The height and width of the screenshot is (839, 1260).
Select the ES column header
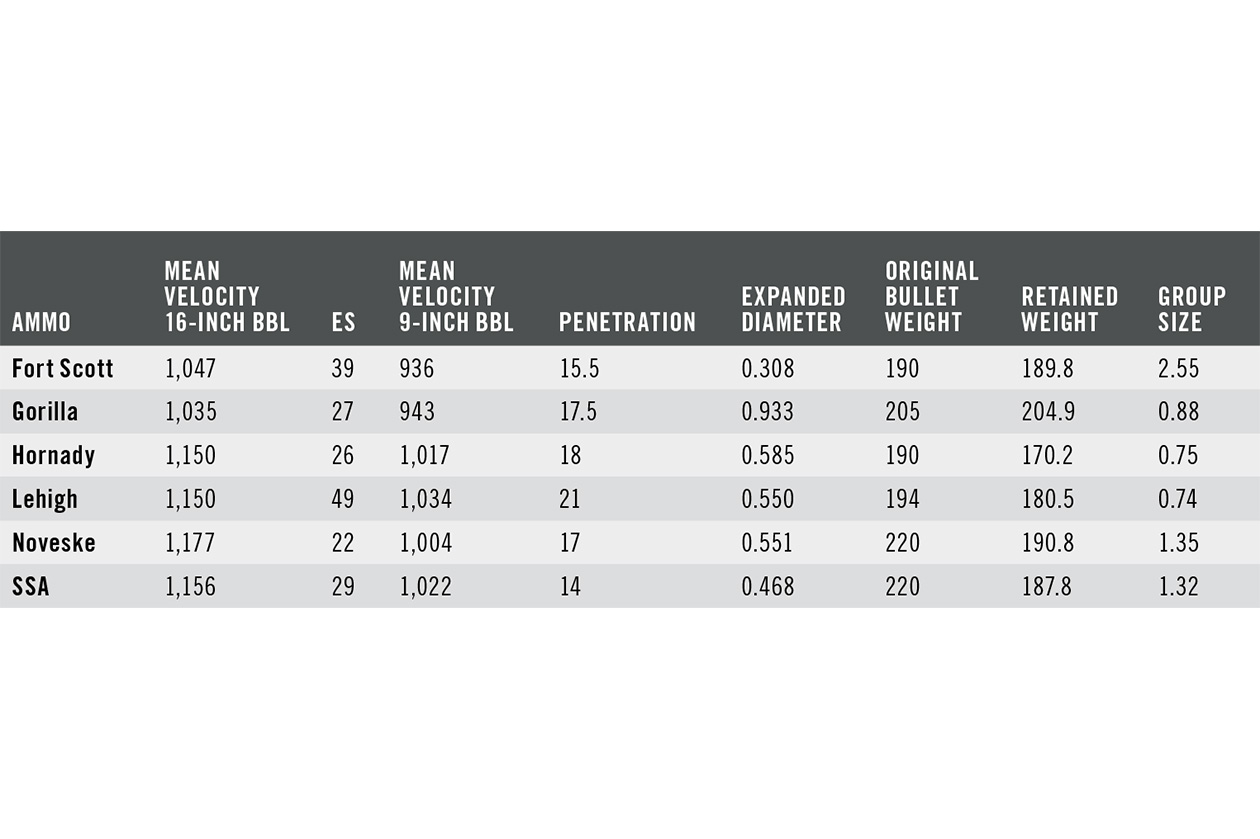tap(343, 322)
